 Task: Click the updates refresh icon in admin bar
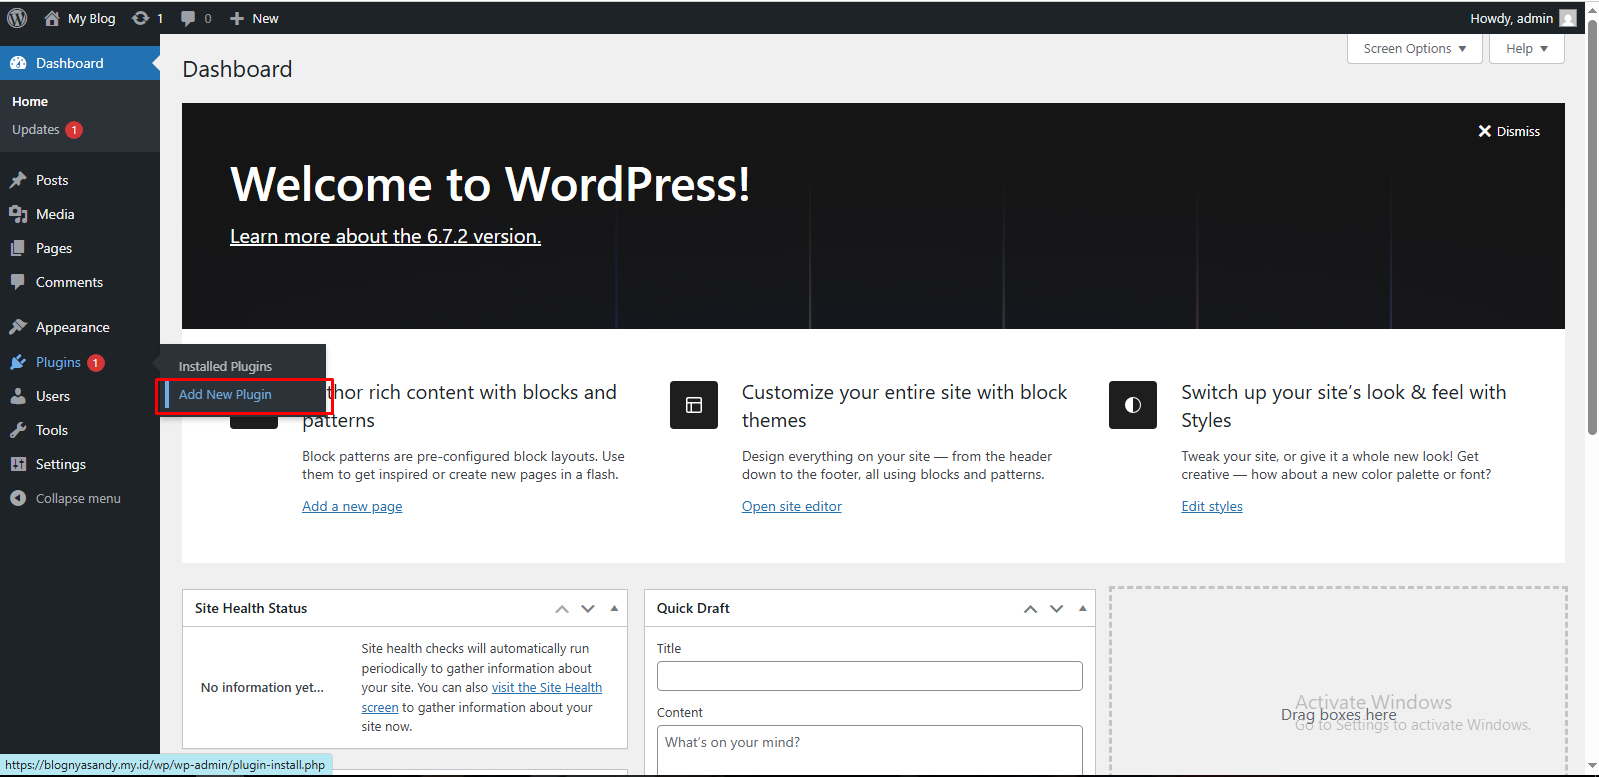(x=141, y=18)
